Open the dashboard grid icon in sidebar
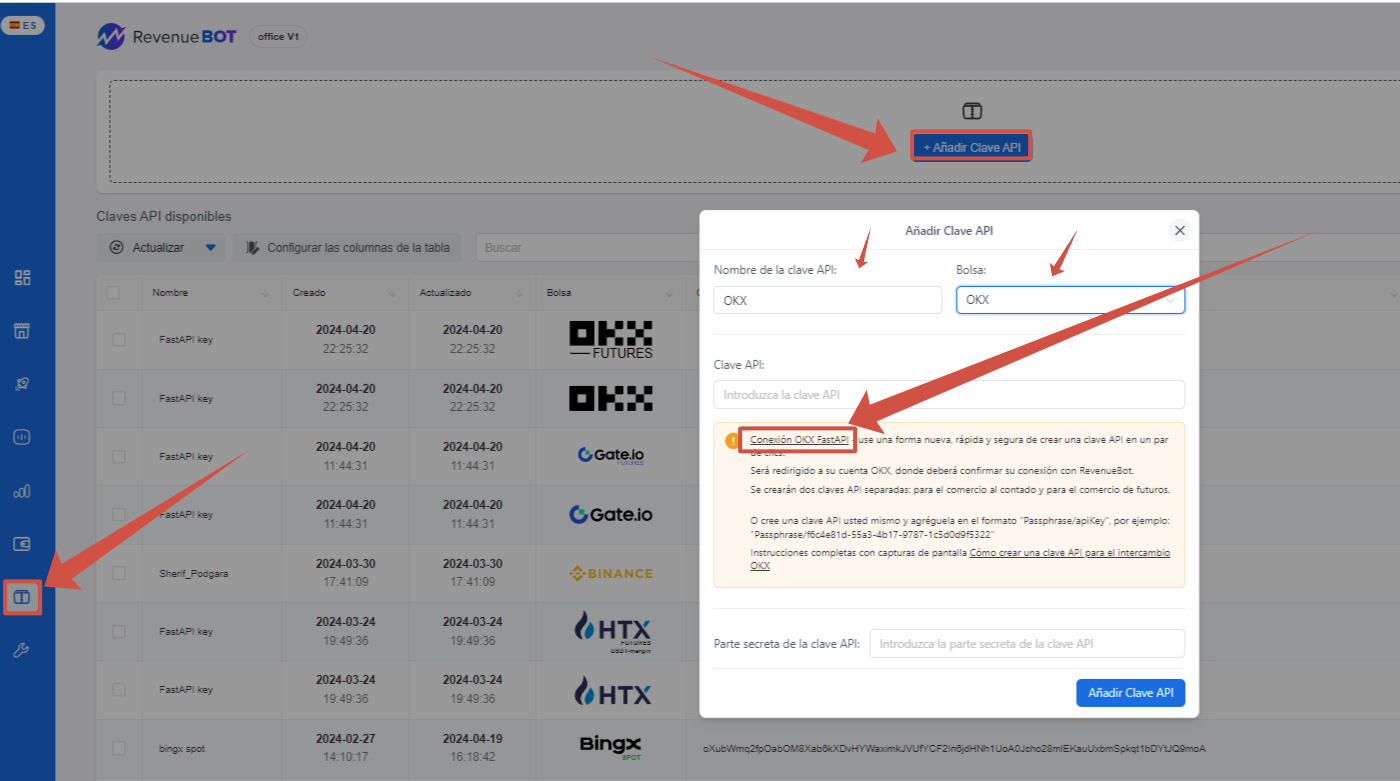 [22, 277]
